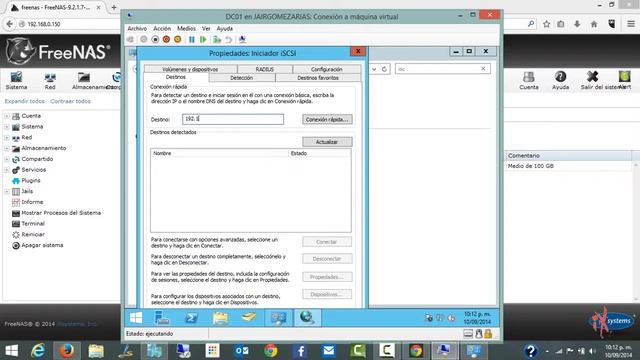640x360 pixels.
Task: Click the Expandir todos link
Action: coord(24,101)
